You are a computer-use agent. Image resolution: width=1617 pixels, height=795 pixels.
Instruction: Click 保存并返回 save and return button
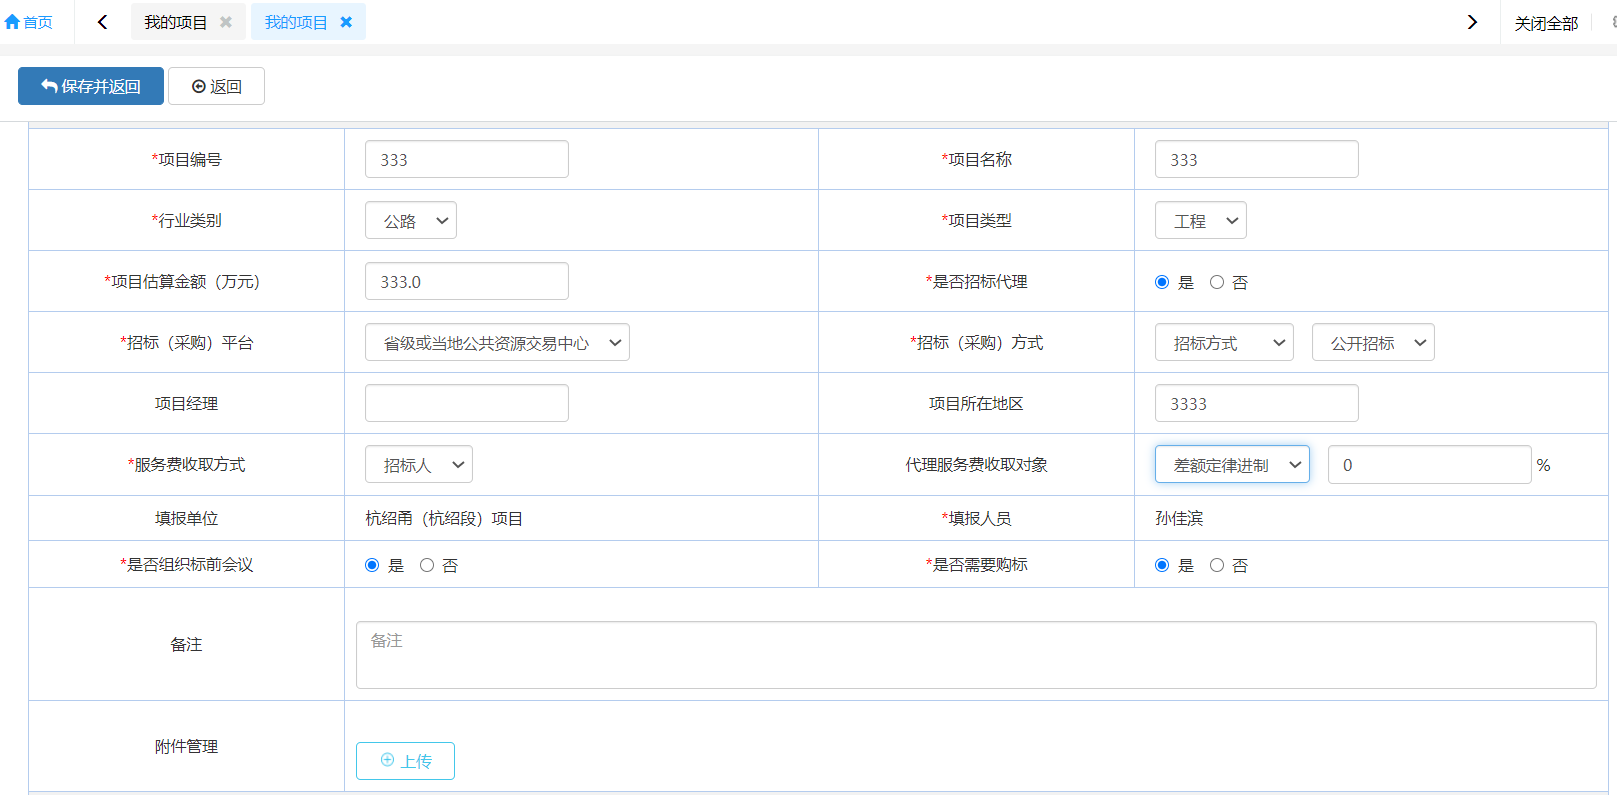pos(91,86)
